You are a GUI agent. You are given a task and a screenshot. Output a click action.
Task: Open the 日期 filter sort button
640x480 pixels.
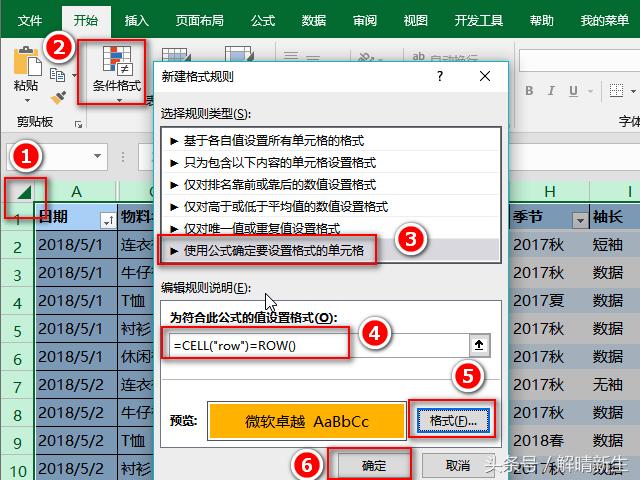pos(108,221)
